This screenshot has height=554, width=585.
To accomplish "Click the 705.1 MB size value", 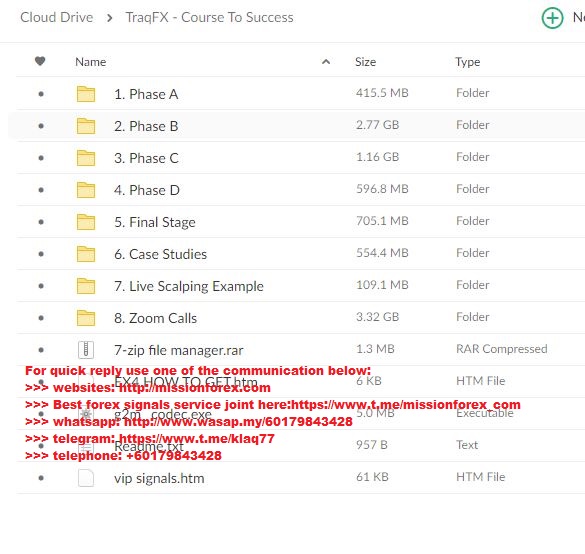I will pos(382,221).
